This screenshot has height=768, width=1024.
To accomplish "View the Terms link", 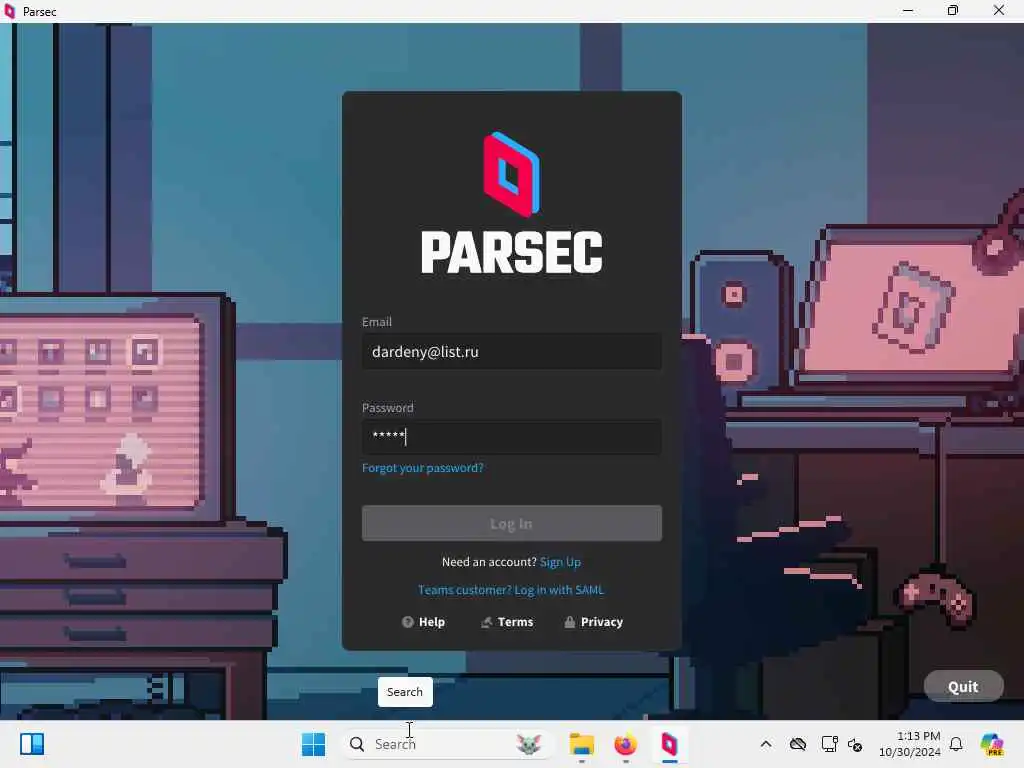I will [507, 622].
